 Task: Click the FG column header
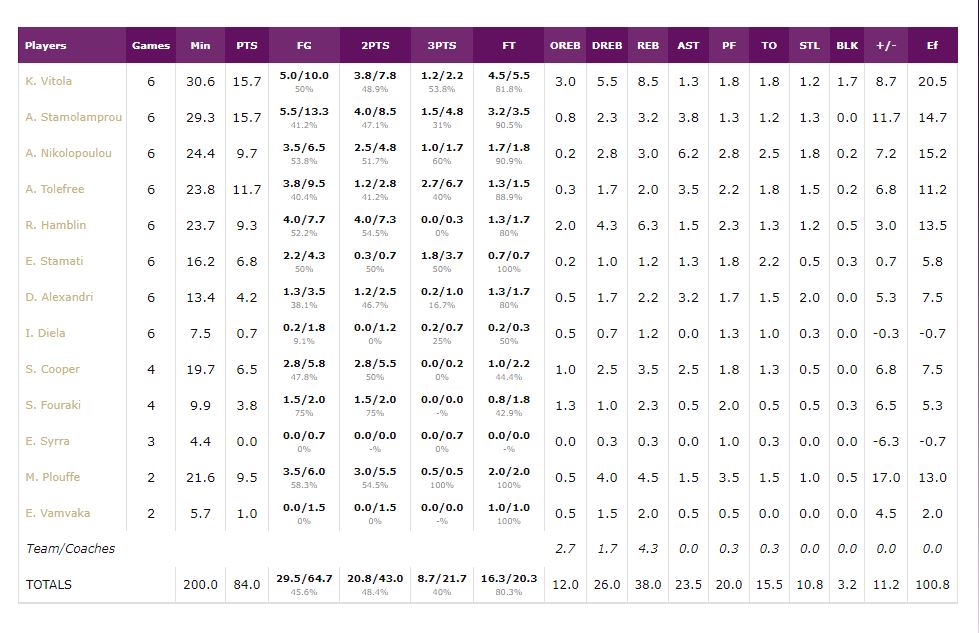tap(304, 45)
